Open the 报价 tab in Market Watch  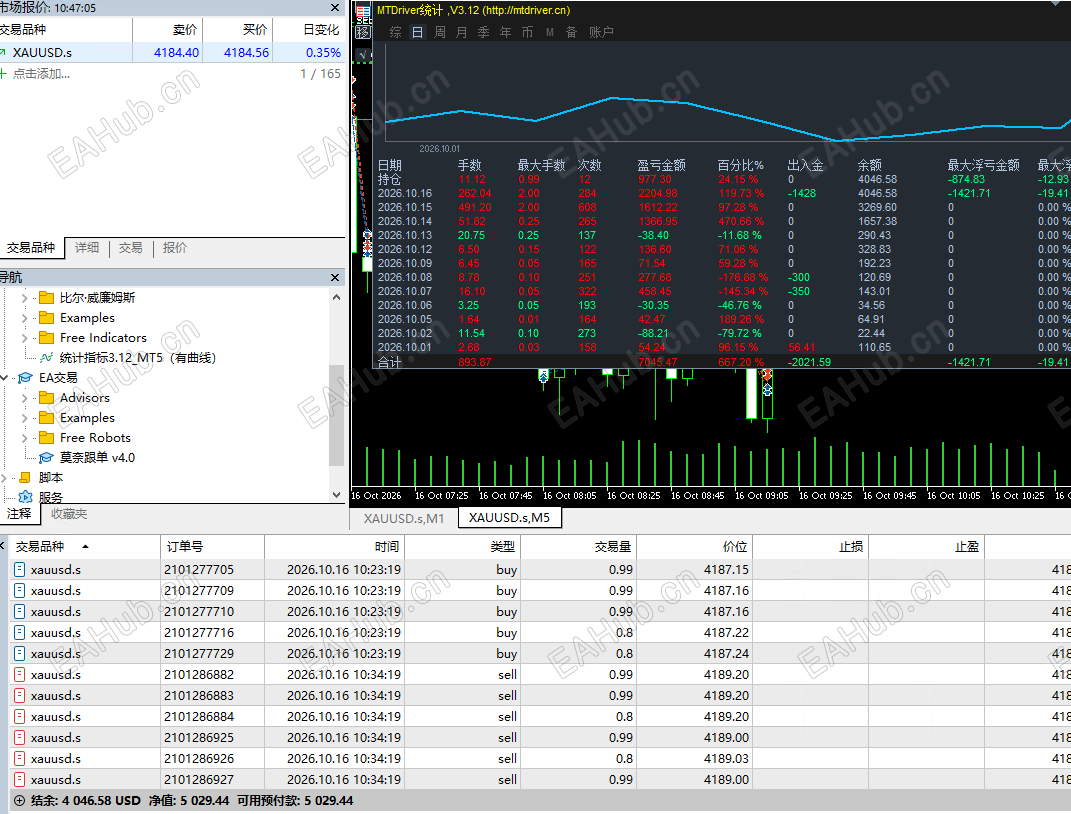175,248
